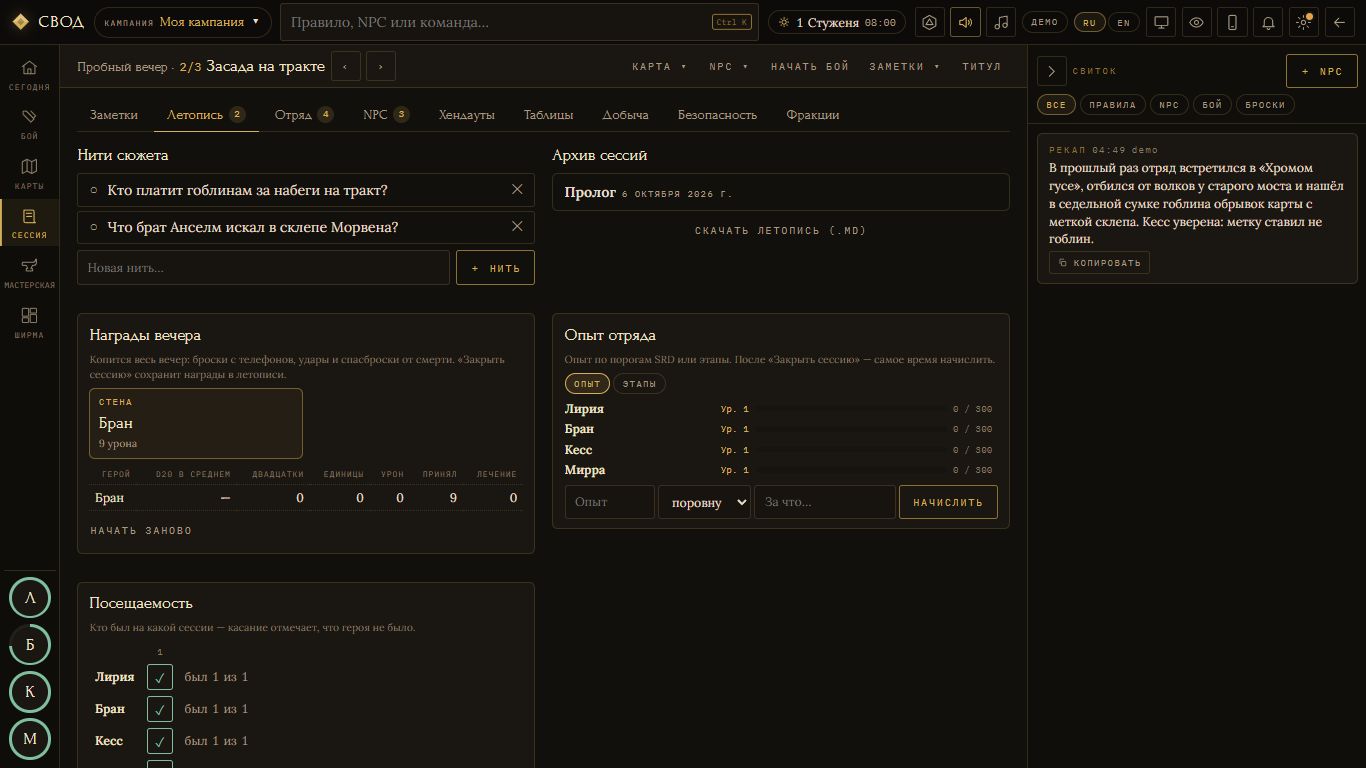Image resolution: width=1366 pixels, height=768 pixels.
Task: Go to the previous scene arrow
Action: pyautogui.click(x=345, y=66)
